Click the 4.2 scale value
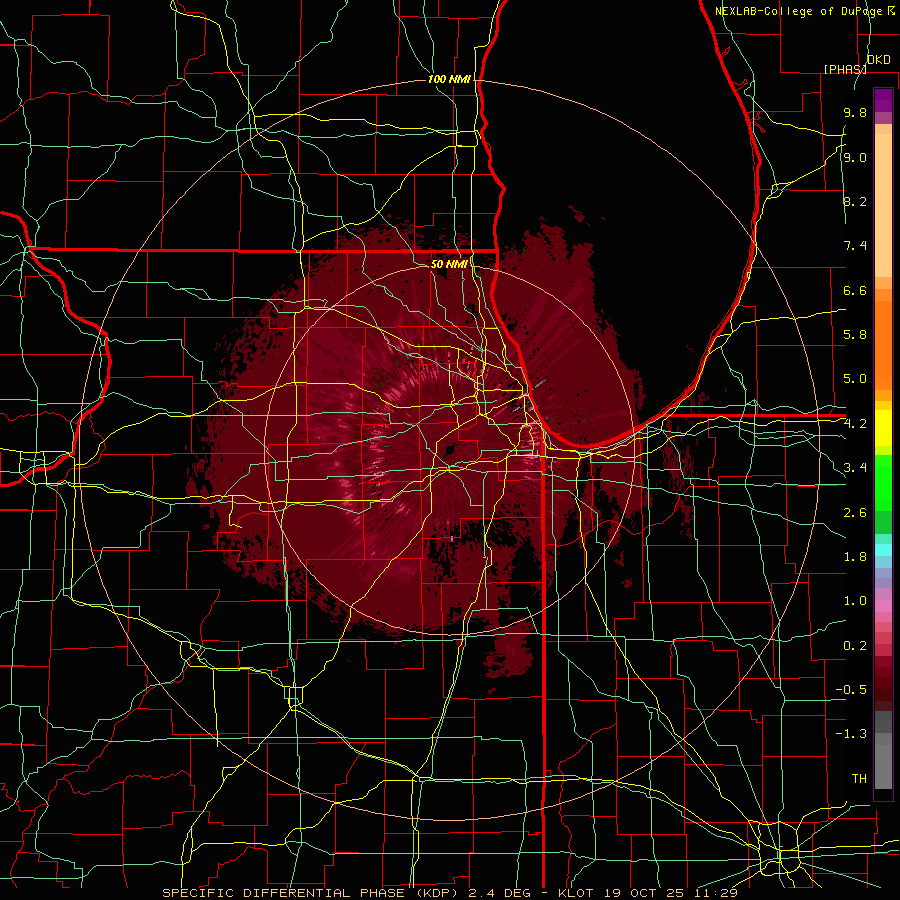 [855, 424]
